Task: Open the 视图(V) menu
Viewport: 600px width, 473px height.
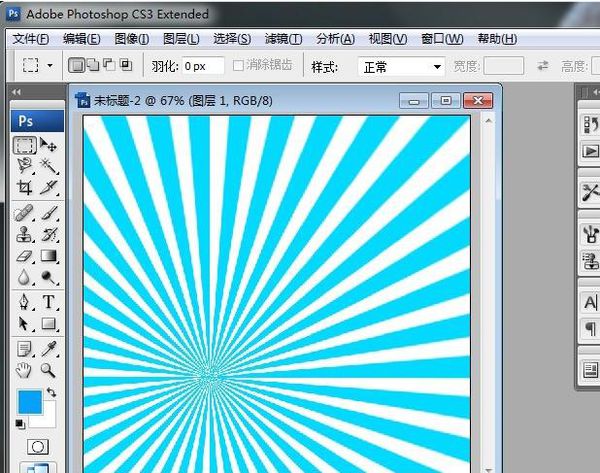Action: pos(388,39)
